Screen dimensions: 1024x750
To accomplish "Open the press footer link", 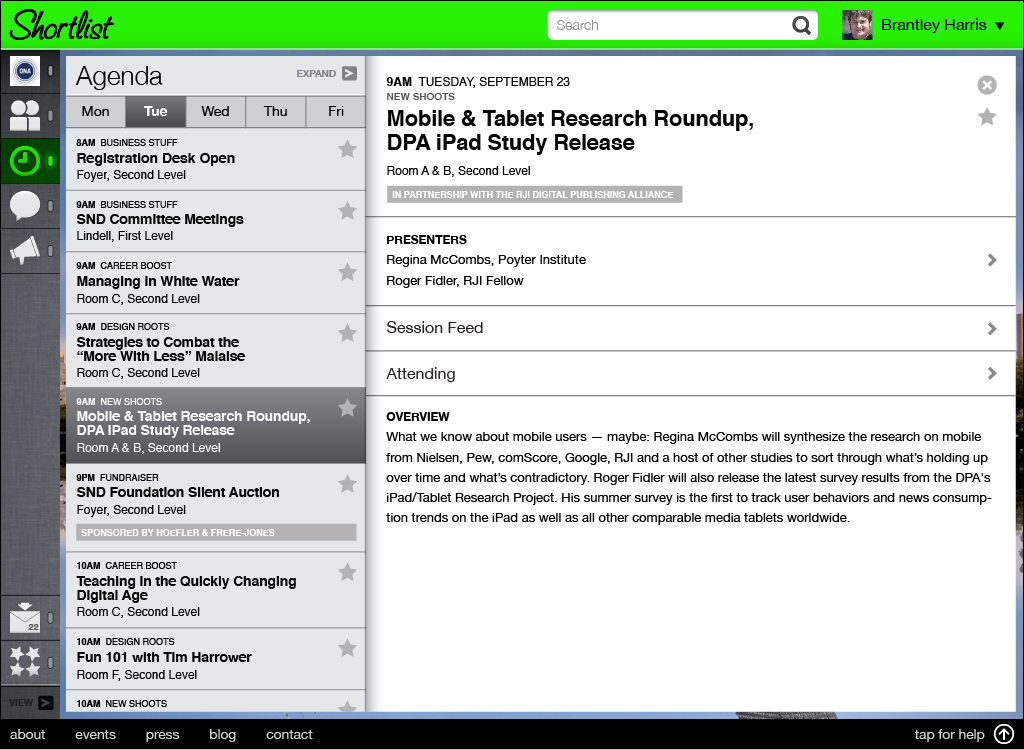I will pyautogui.click(x=162, y=735).
